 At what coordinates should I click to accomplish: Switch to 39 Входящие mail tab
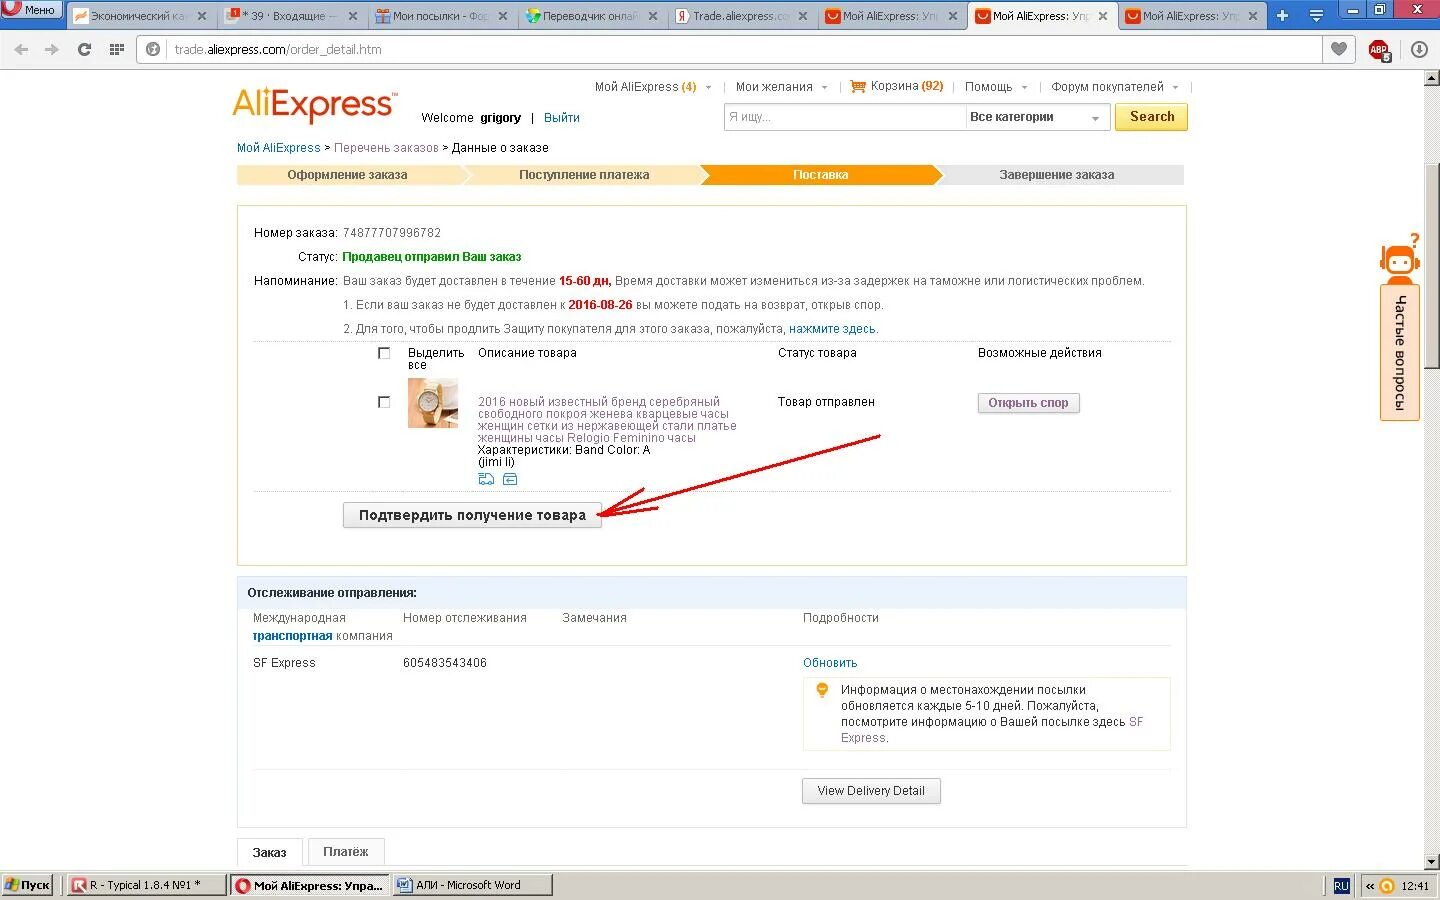click(x=290, y=16)
